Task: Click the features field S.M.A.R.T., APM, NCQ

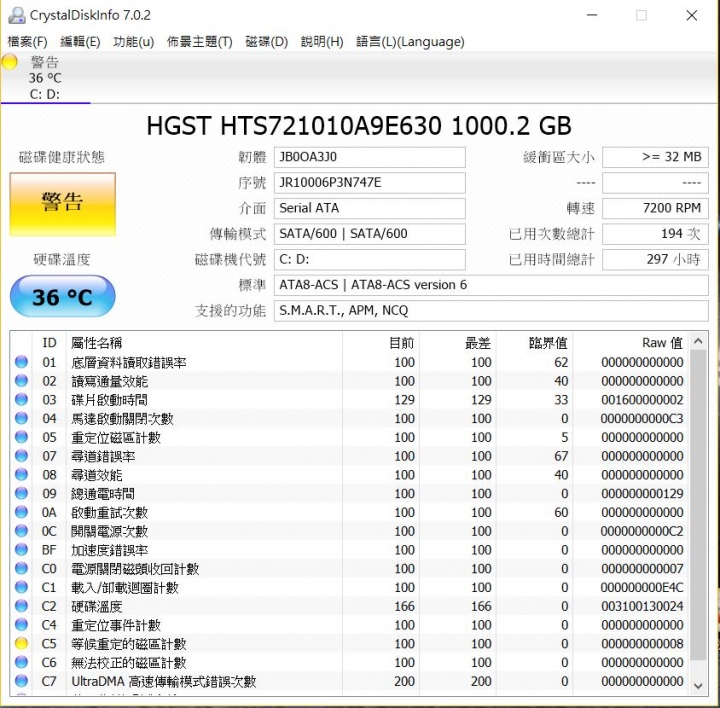Action: tap(491, 311)
